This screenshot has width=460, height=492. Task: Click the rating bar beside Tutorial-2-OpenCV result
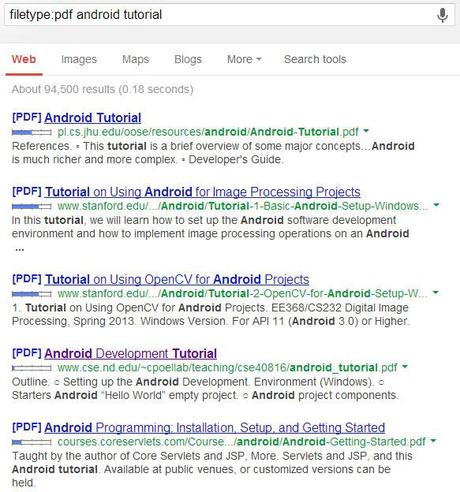click(x=32, y=294)
